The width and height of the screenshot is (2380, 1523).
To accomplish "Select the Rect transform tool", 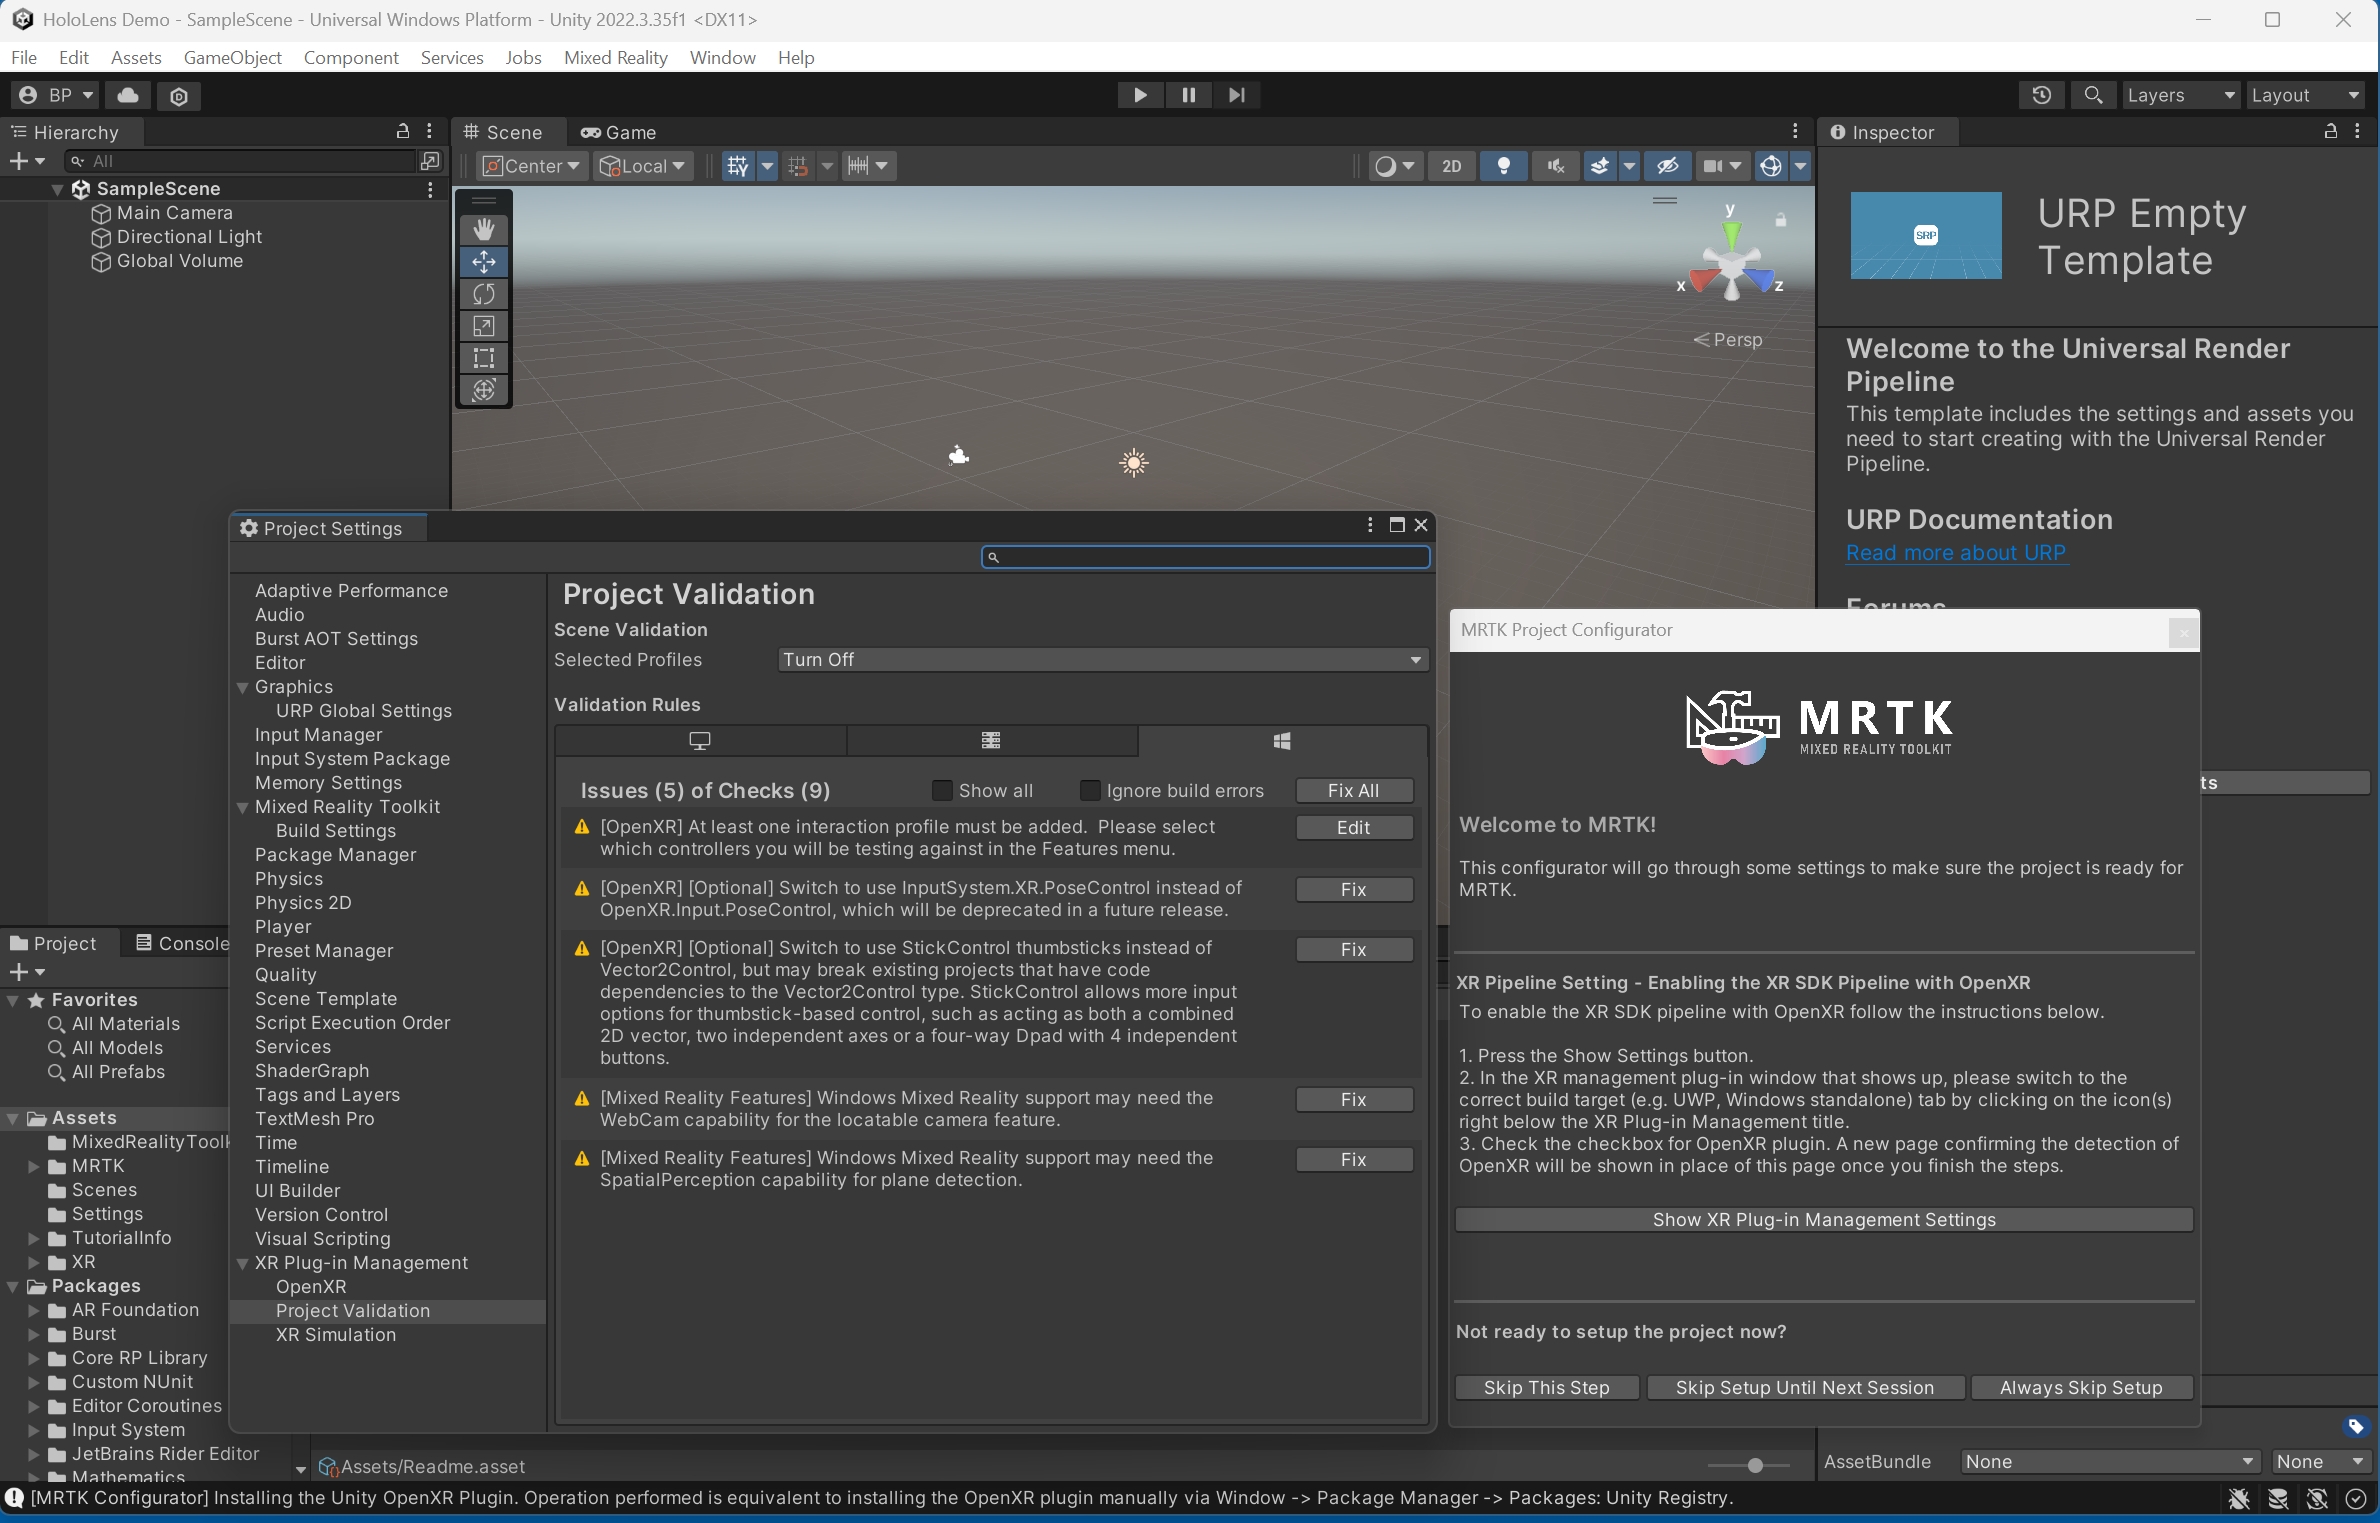I will point(484,358).
